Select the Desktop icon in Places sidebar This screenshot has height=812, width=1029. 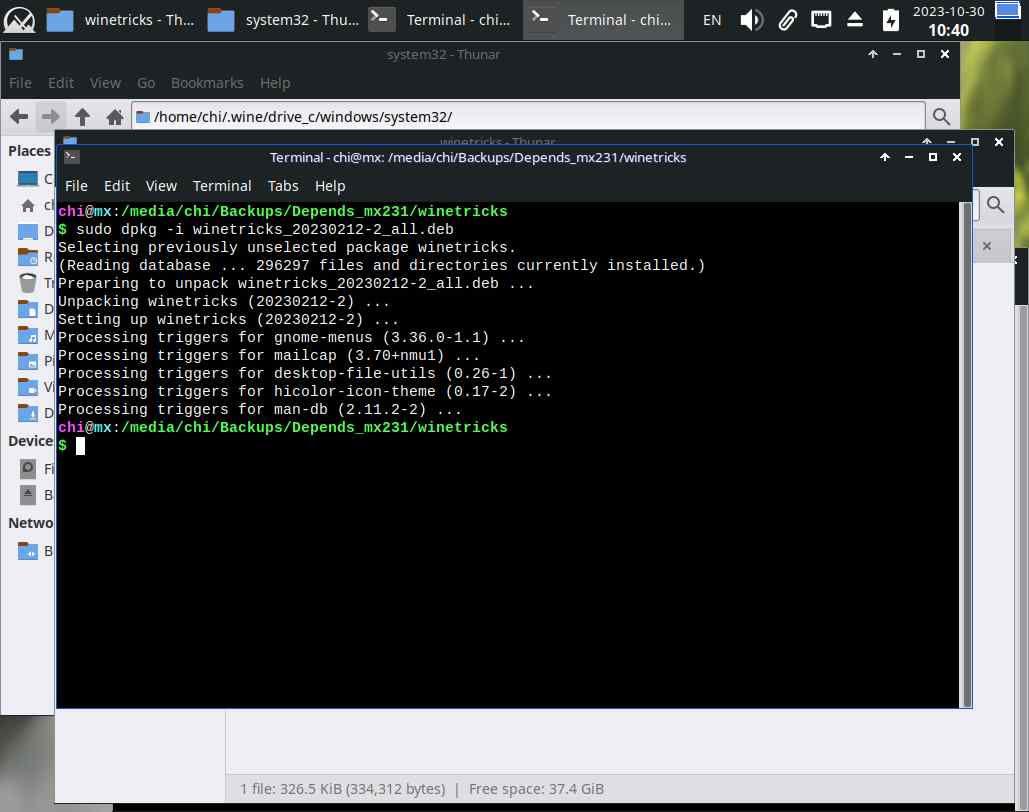pos(28,231)
